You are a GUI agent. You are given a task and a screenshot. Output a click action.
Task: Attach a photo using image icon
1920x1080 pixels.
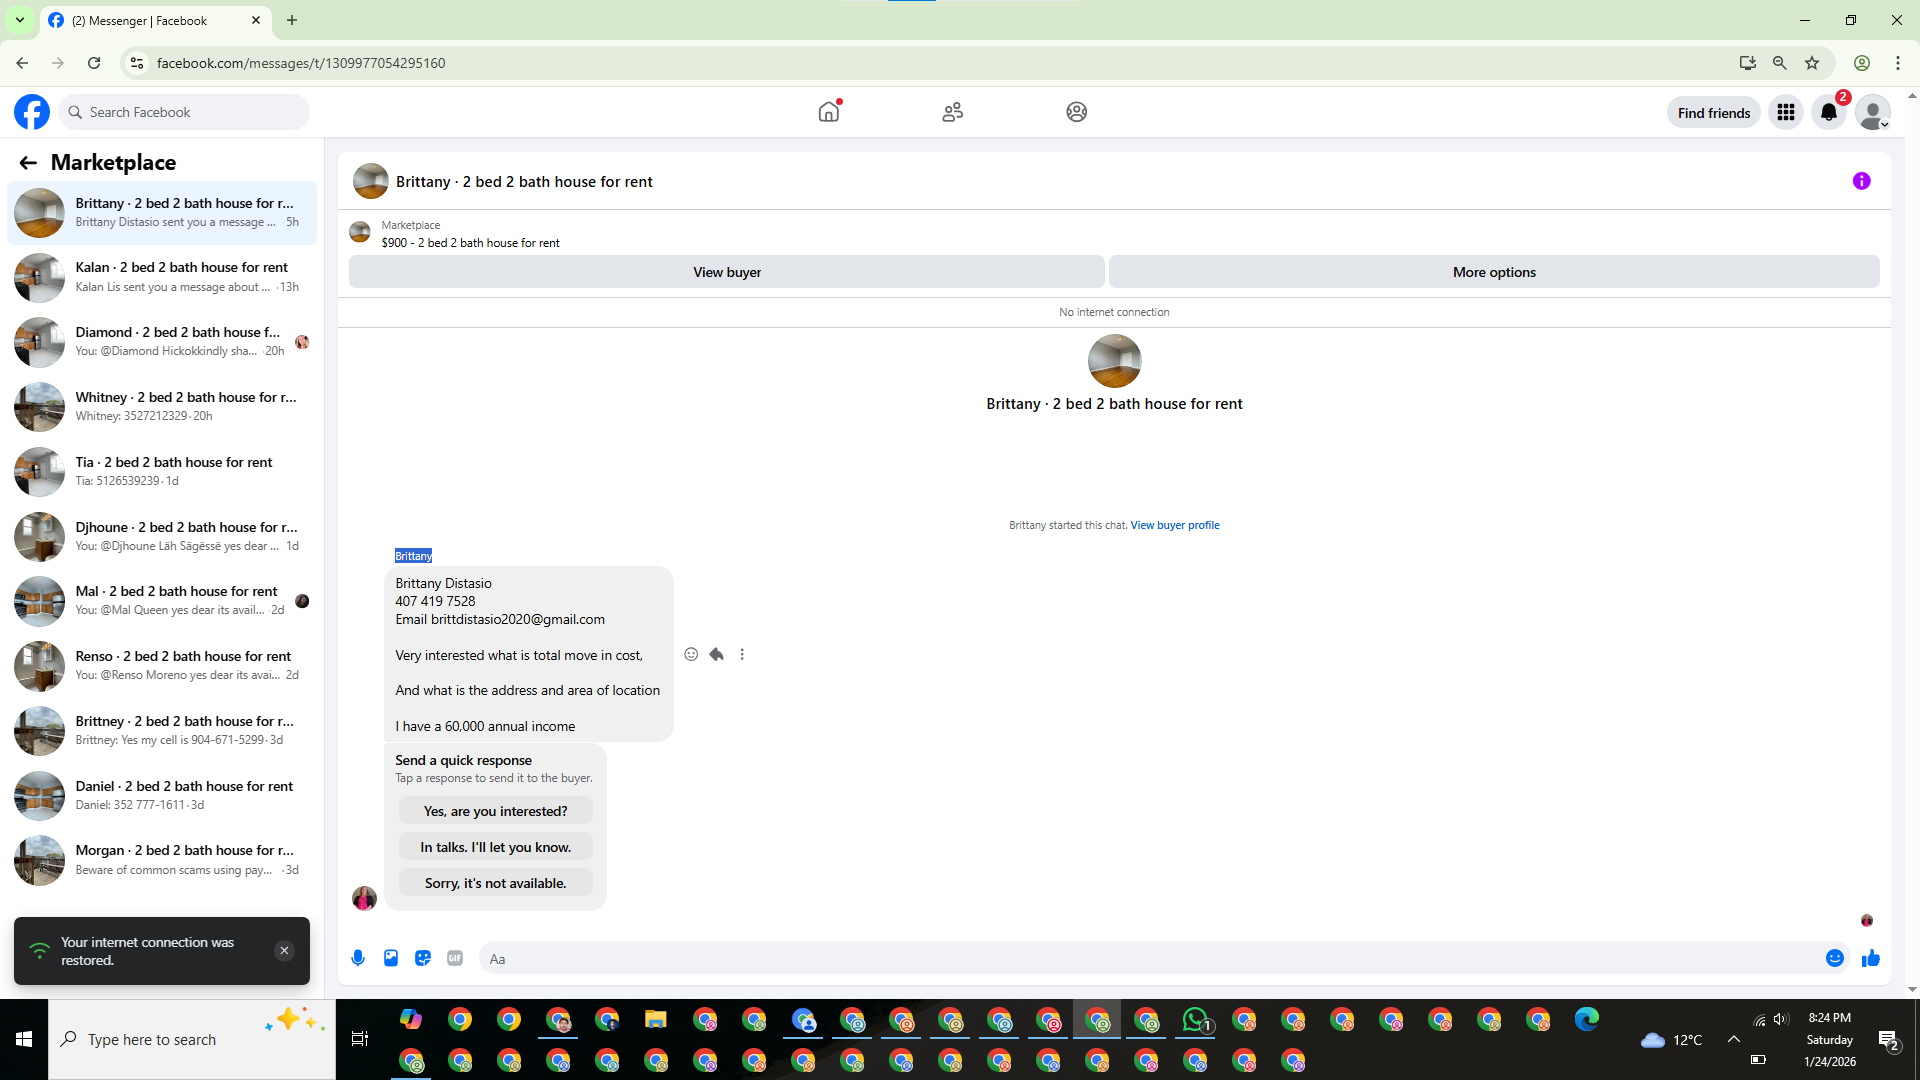(x=391, y=958)
